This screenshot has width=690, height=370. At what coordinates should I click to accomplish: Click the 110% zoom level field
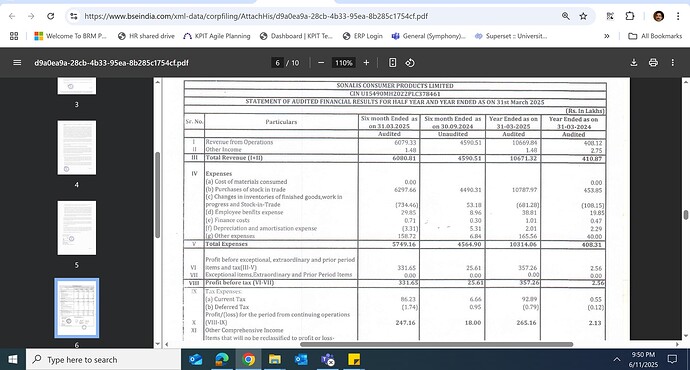(344, 63)
